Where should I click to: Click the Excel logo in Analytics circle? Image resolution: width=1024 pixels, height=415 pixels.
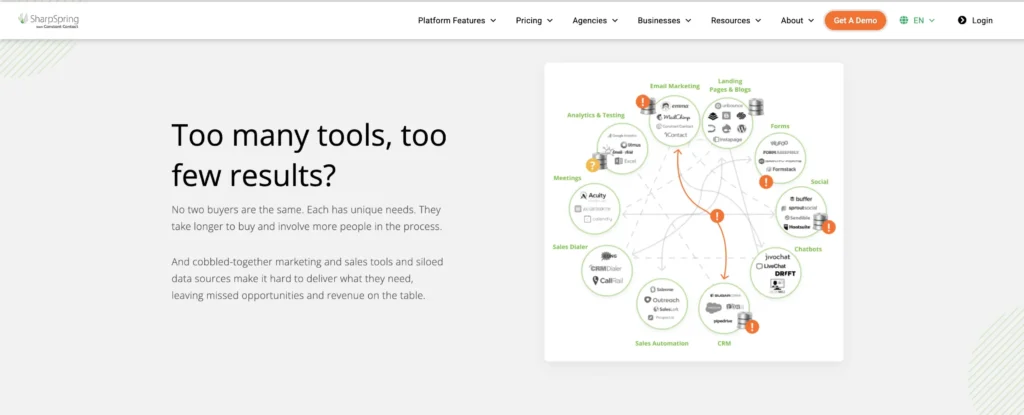(x=625, y=160)
